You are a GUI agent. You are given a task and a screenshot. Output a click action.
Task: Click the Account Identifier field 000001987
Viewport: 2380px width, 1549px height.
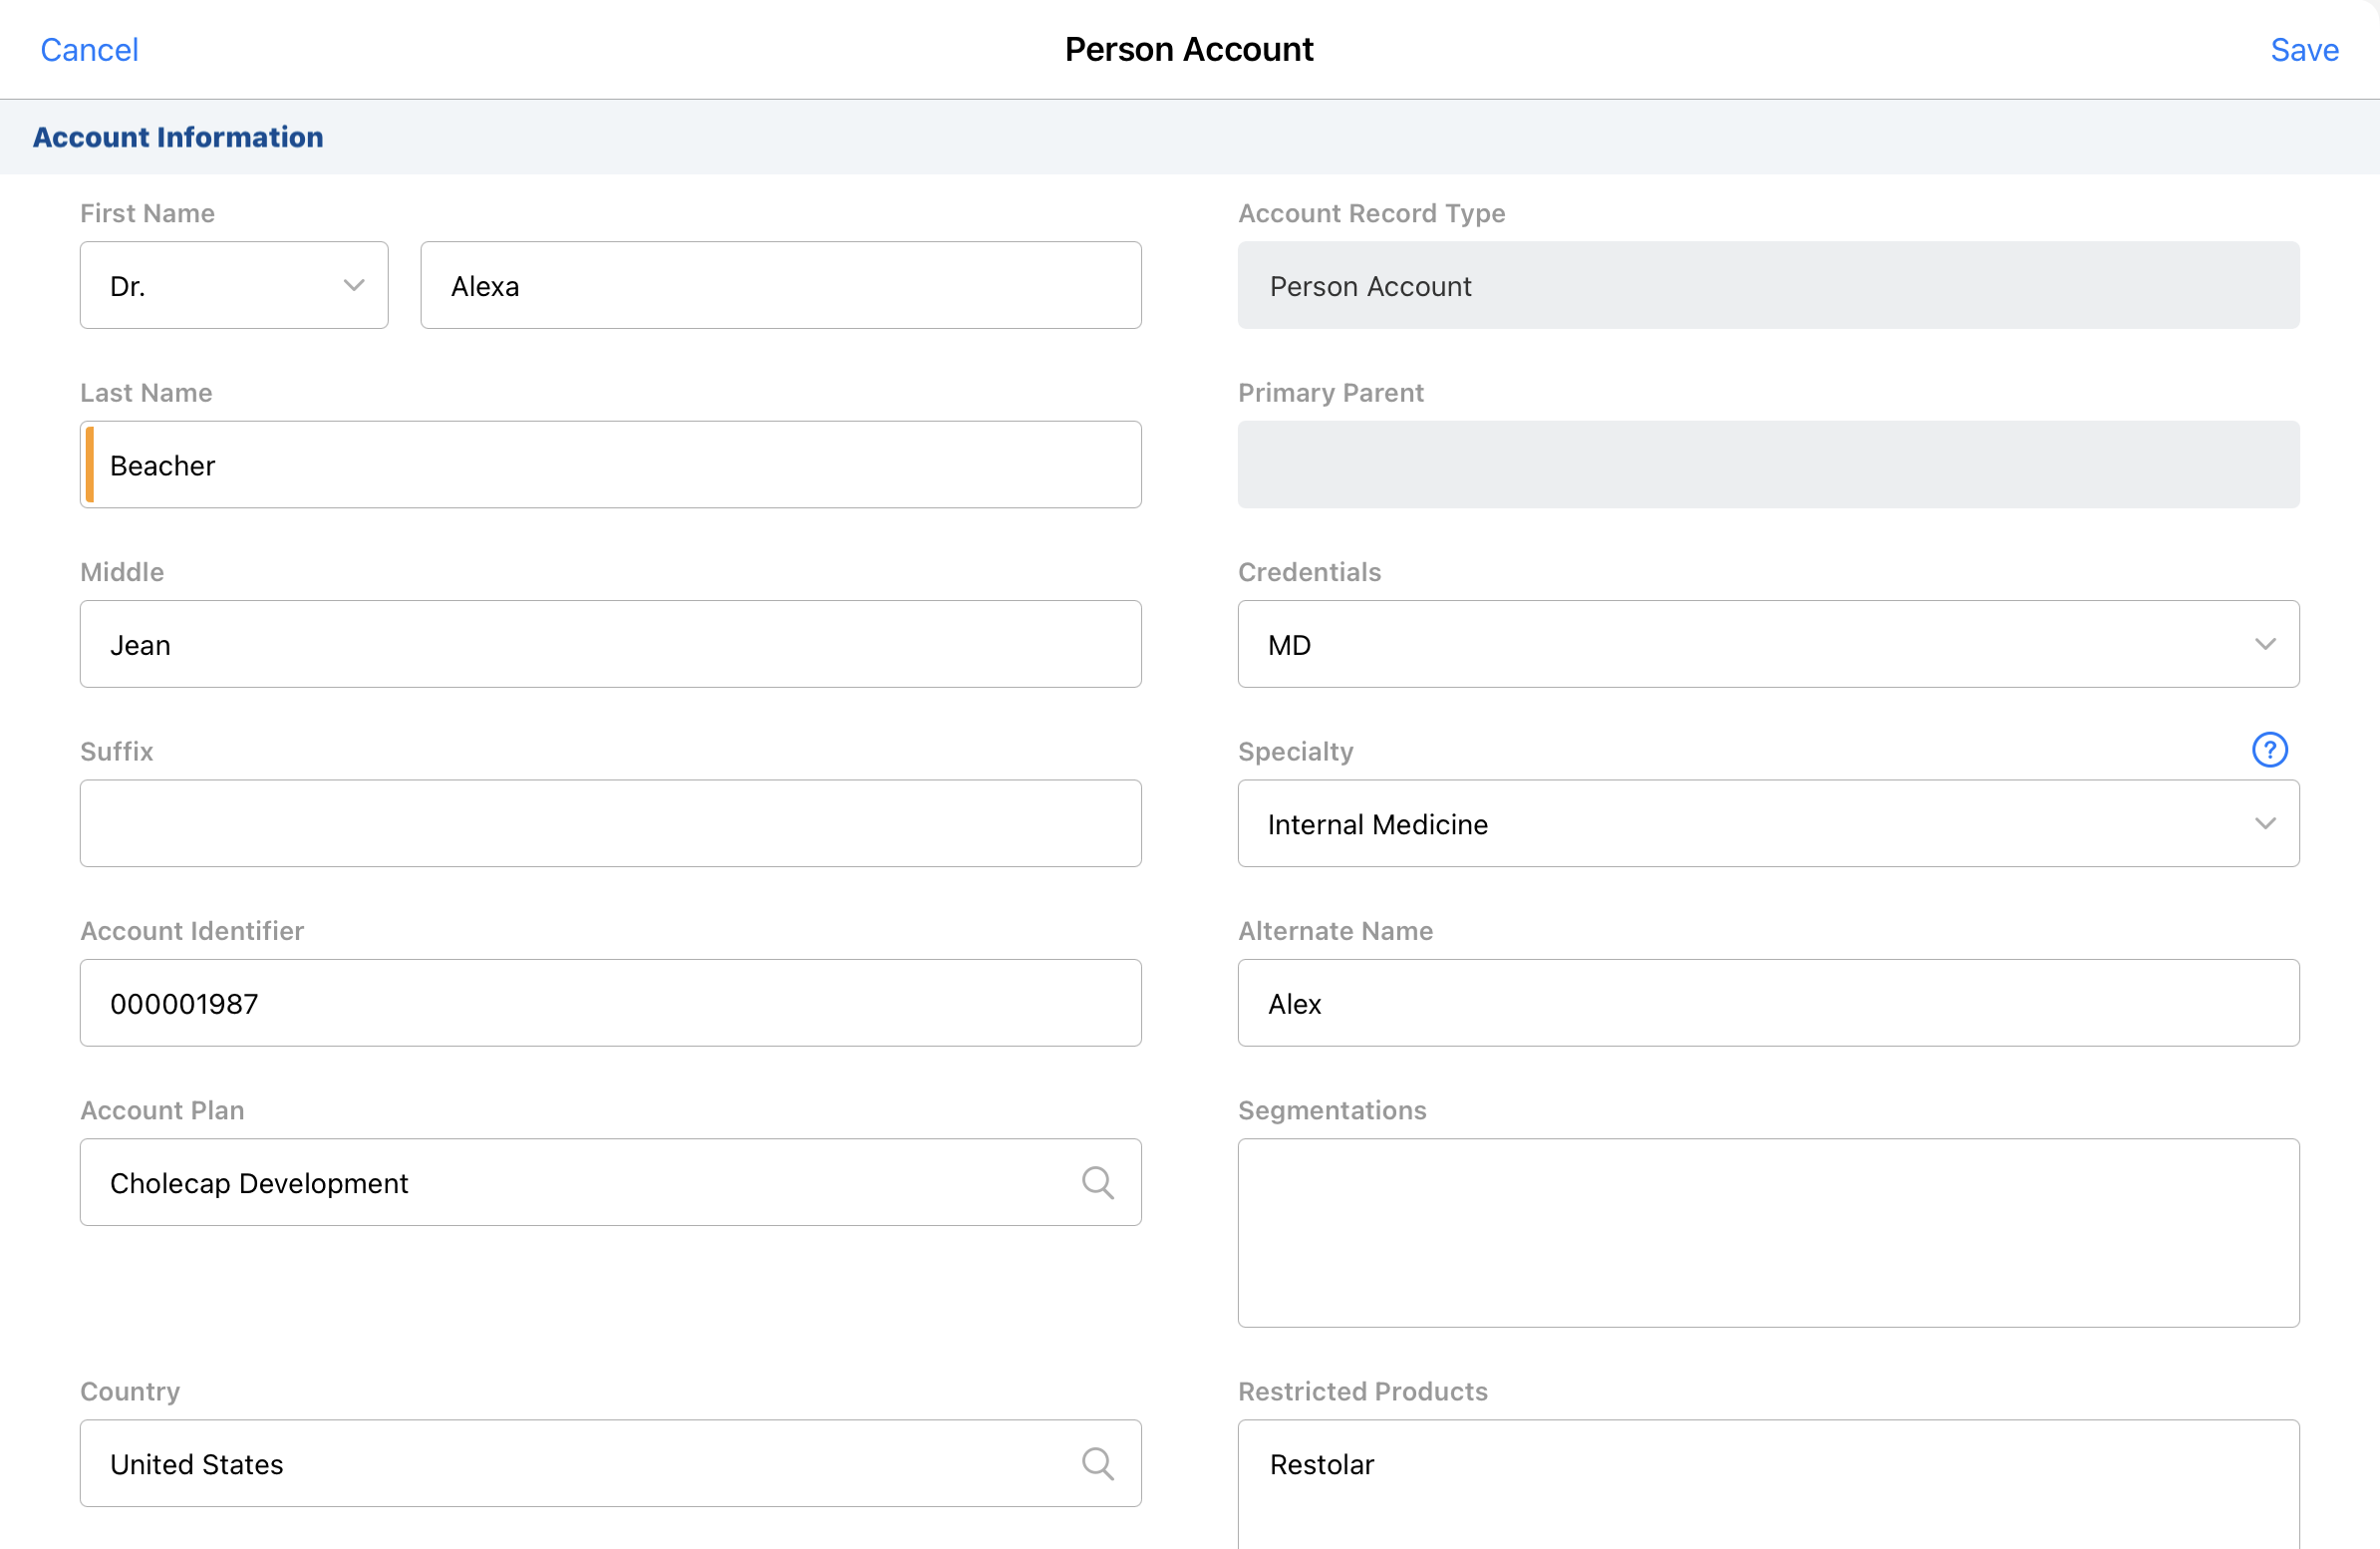[610, 1003]
